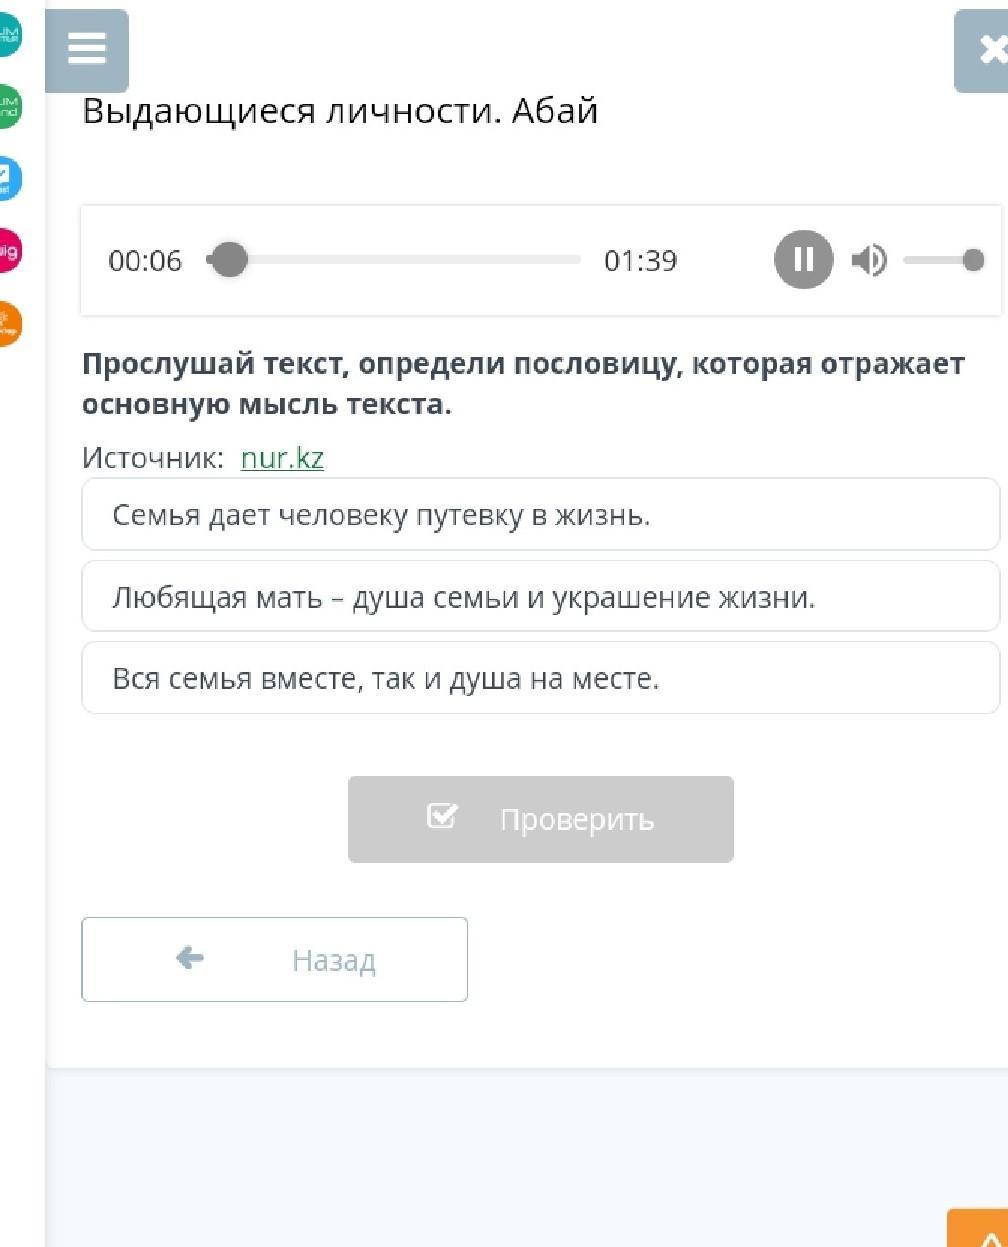Click the orange circle sidebar icon
The image size is (1008, 1247).
click(x=9, y=323)
